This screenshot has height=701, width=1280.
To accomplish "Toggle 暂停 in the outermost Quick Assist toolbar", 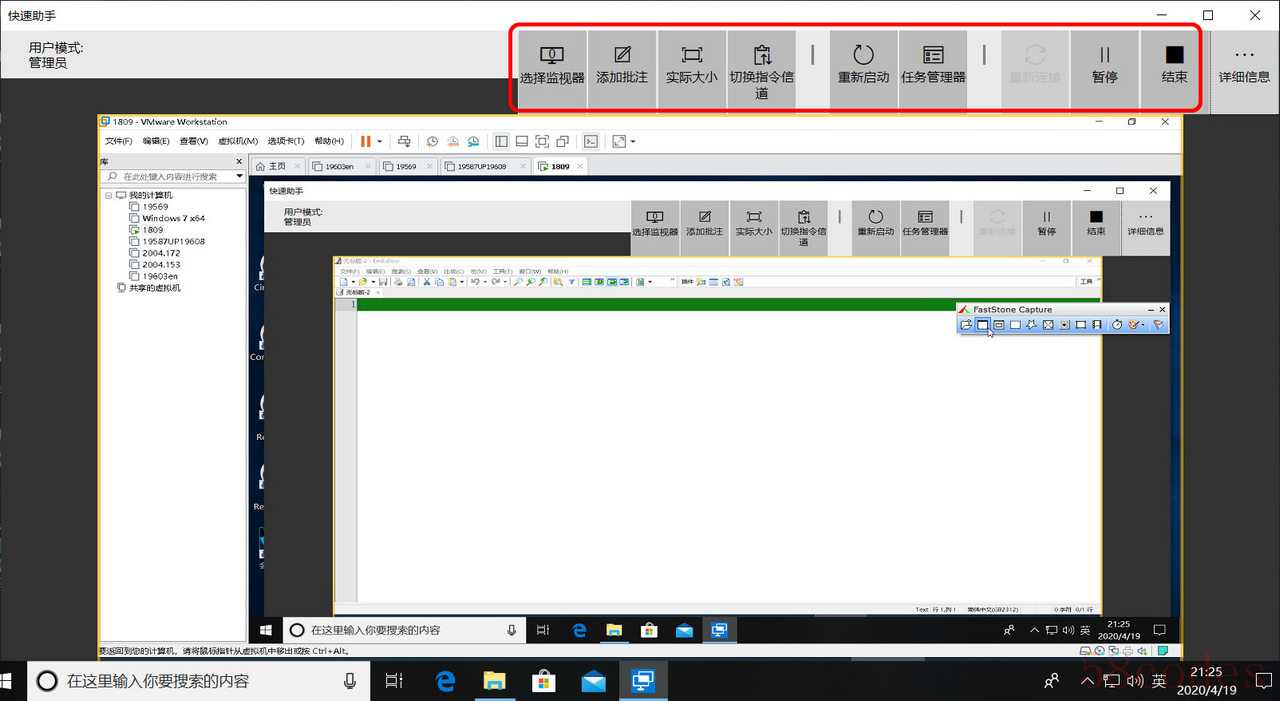I will coord(1105,65).
